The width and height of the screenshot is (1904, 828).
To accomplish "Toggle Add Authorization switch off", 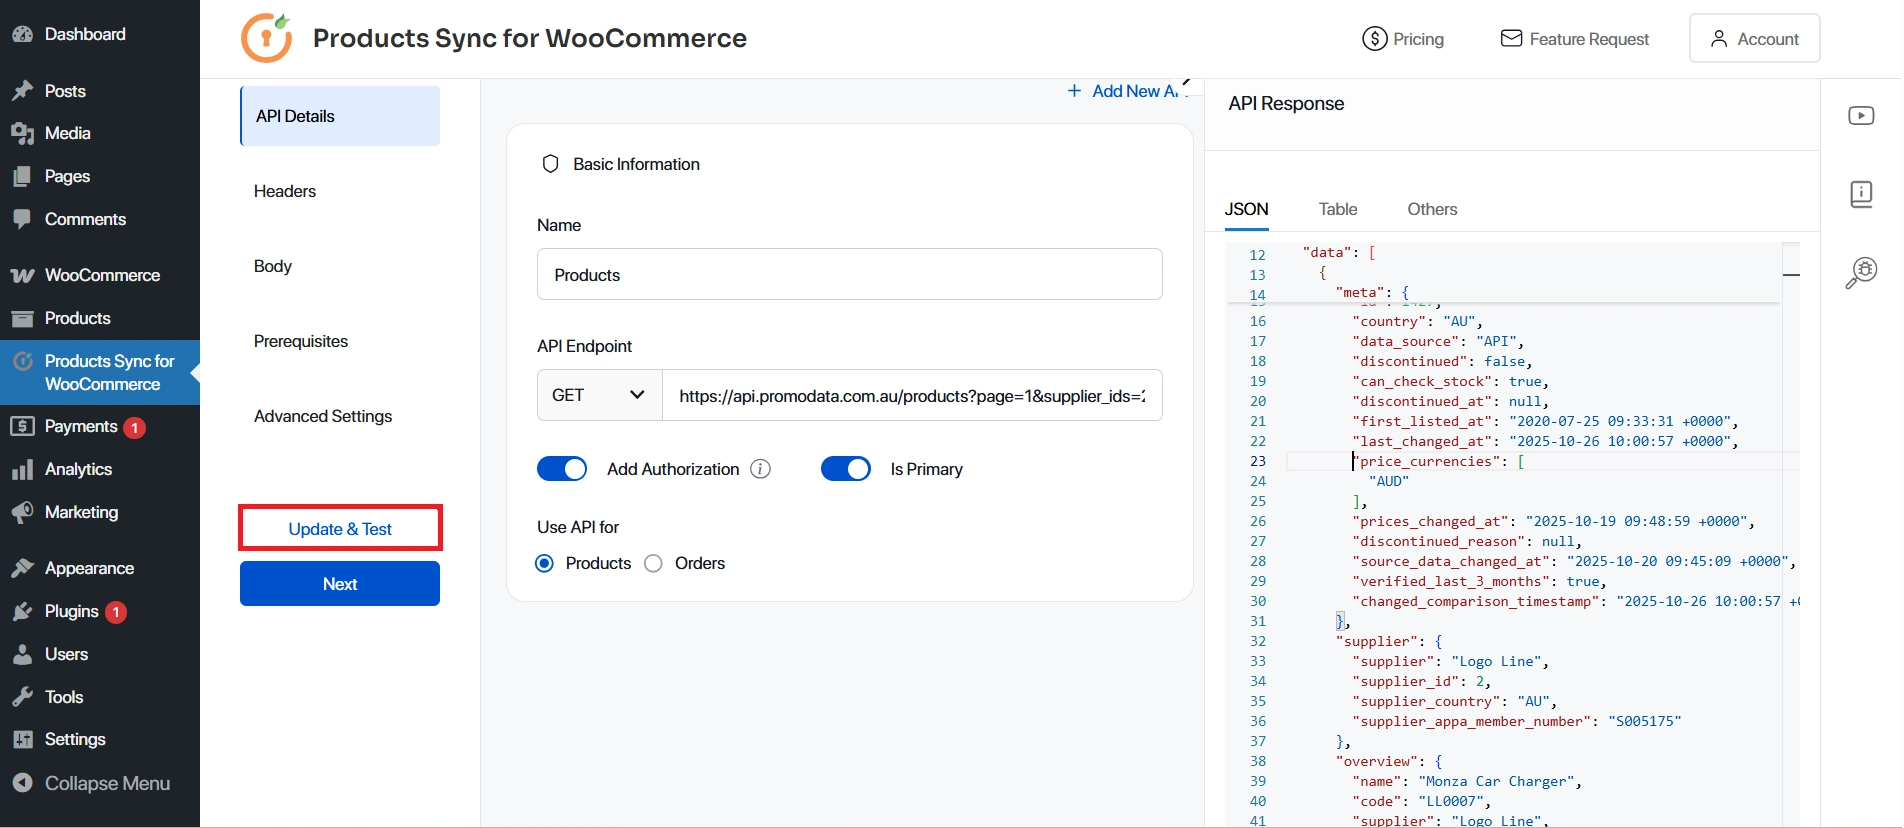I will (562, 469).
